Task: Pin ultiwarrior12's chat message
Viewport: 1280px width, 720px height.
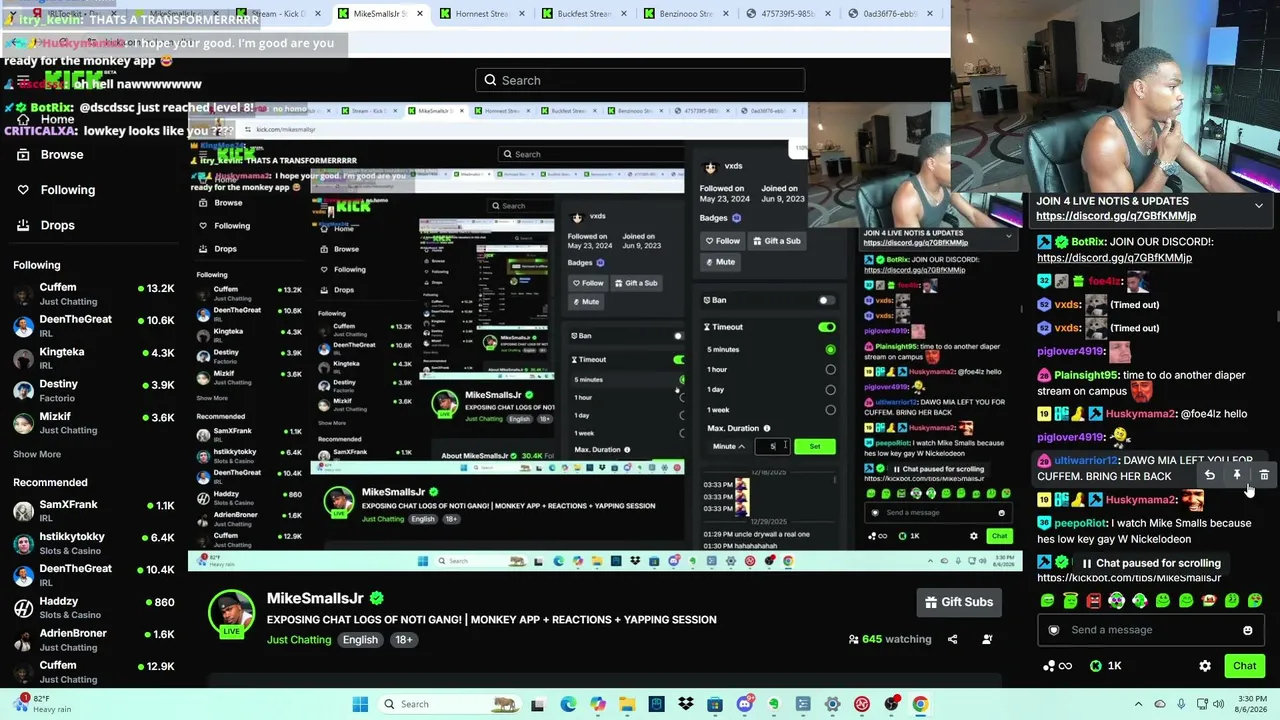Action: 1237,475
